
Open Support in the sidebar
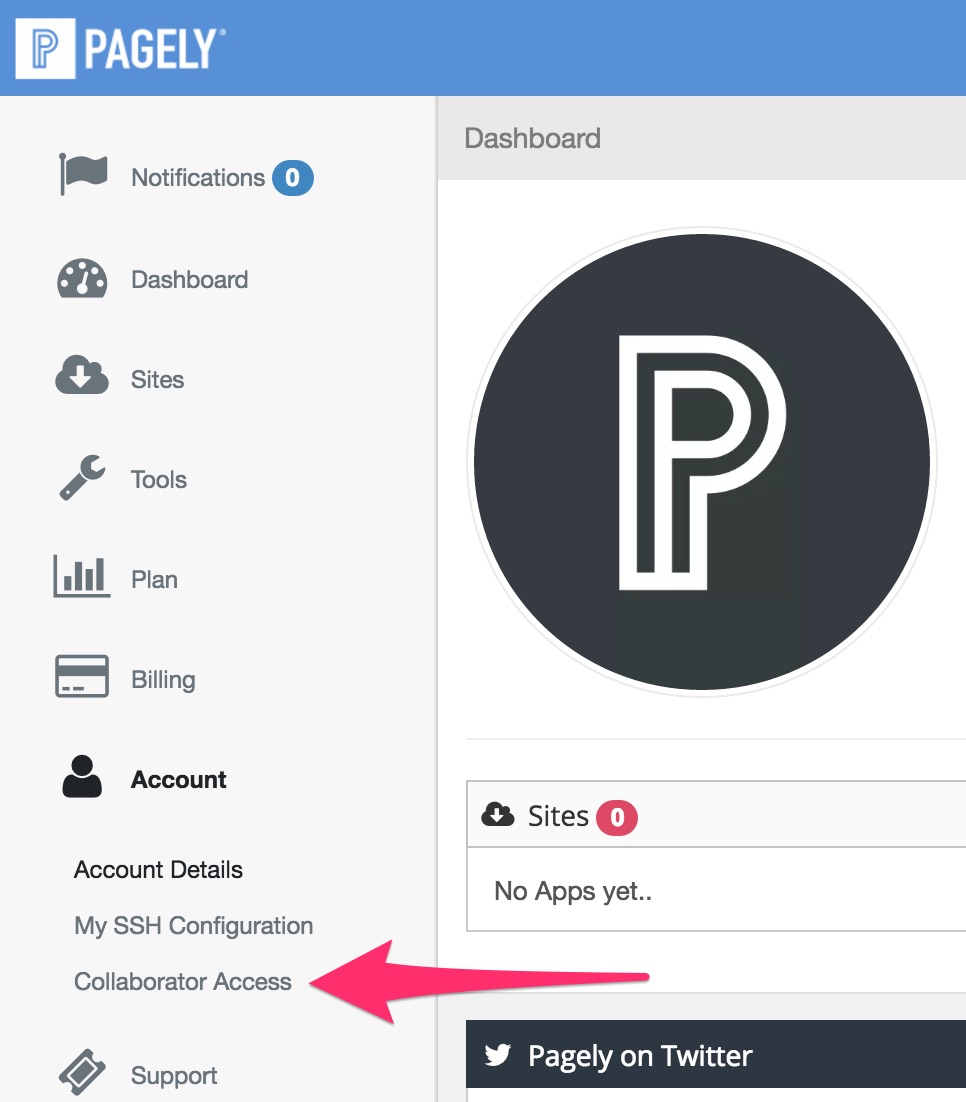pos(174,1075)
